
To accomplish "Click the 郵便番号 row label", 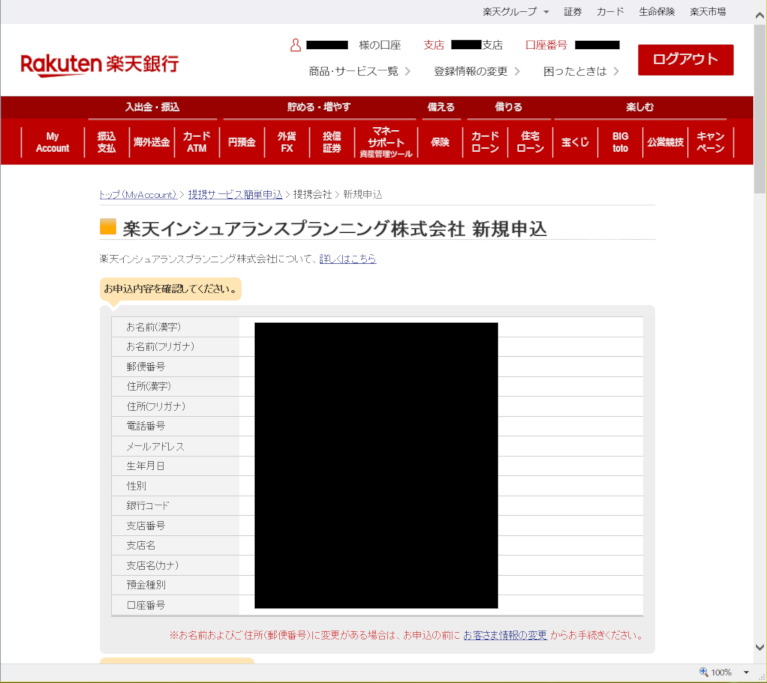I will (146, 366).
